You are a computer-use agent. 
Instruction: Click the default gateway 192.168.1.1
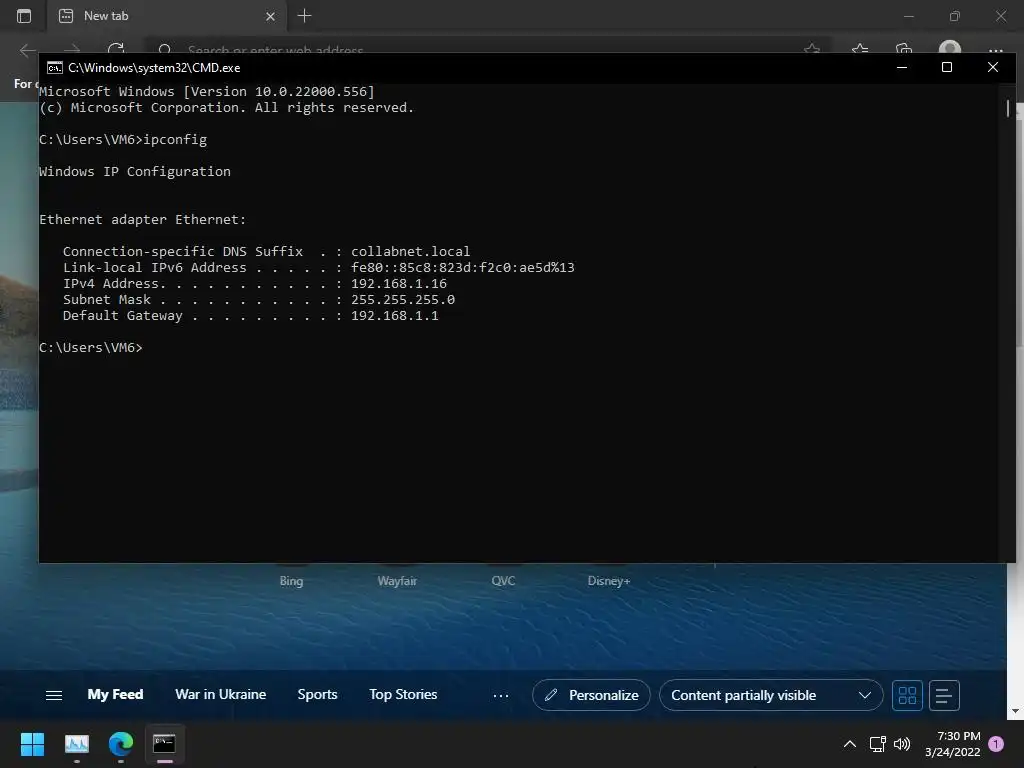pos(394,315)
